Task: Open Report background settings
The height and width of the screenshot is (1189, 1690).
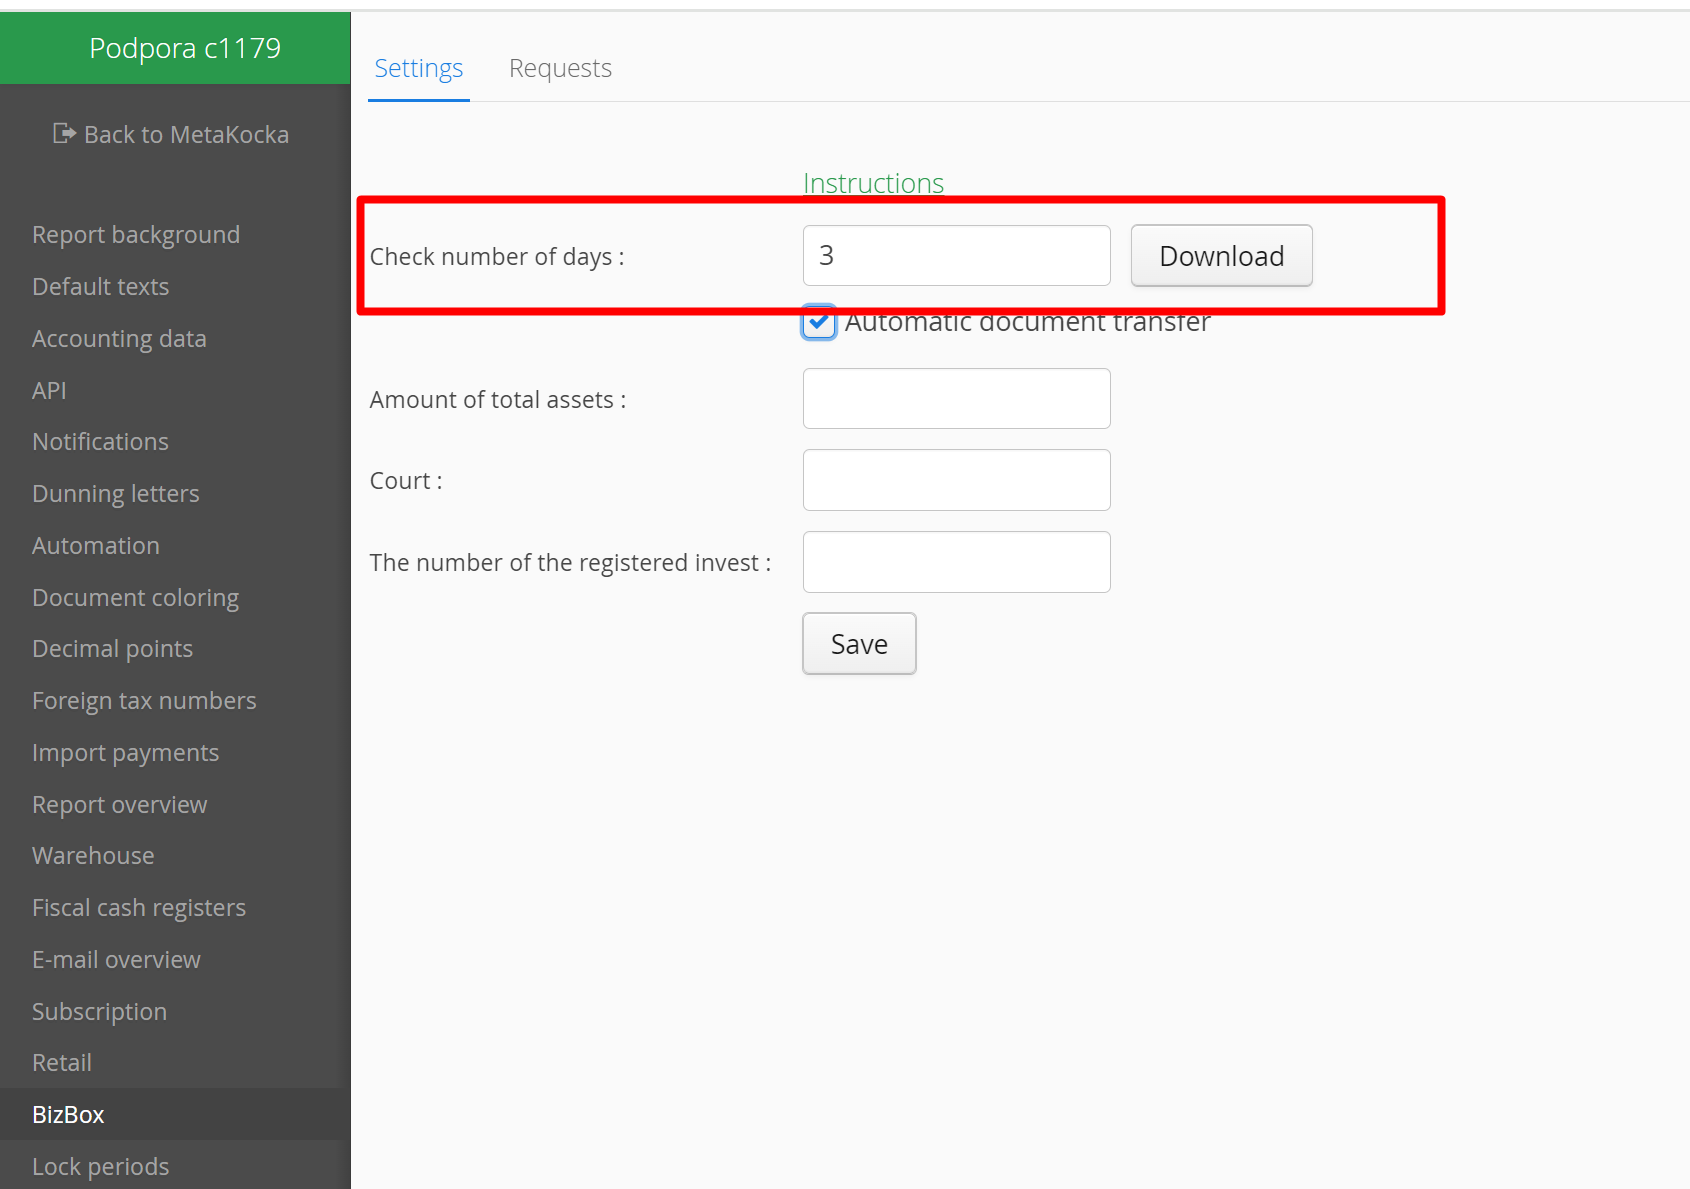Action: pyautogui.click(x=136, y=235)
